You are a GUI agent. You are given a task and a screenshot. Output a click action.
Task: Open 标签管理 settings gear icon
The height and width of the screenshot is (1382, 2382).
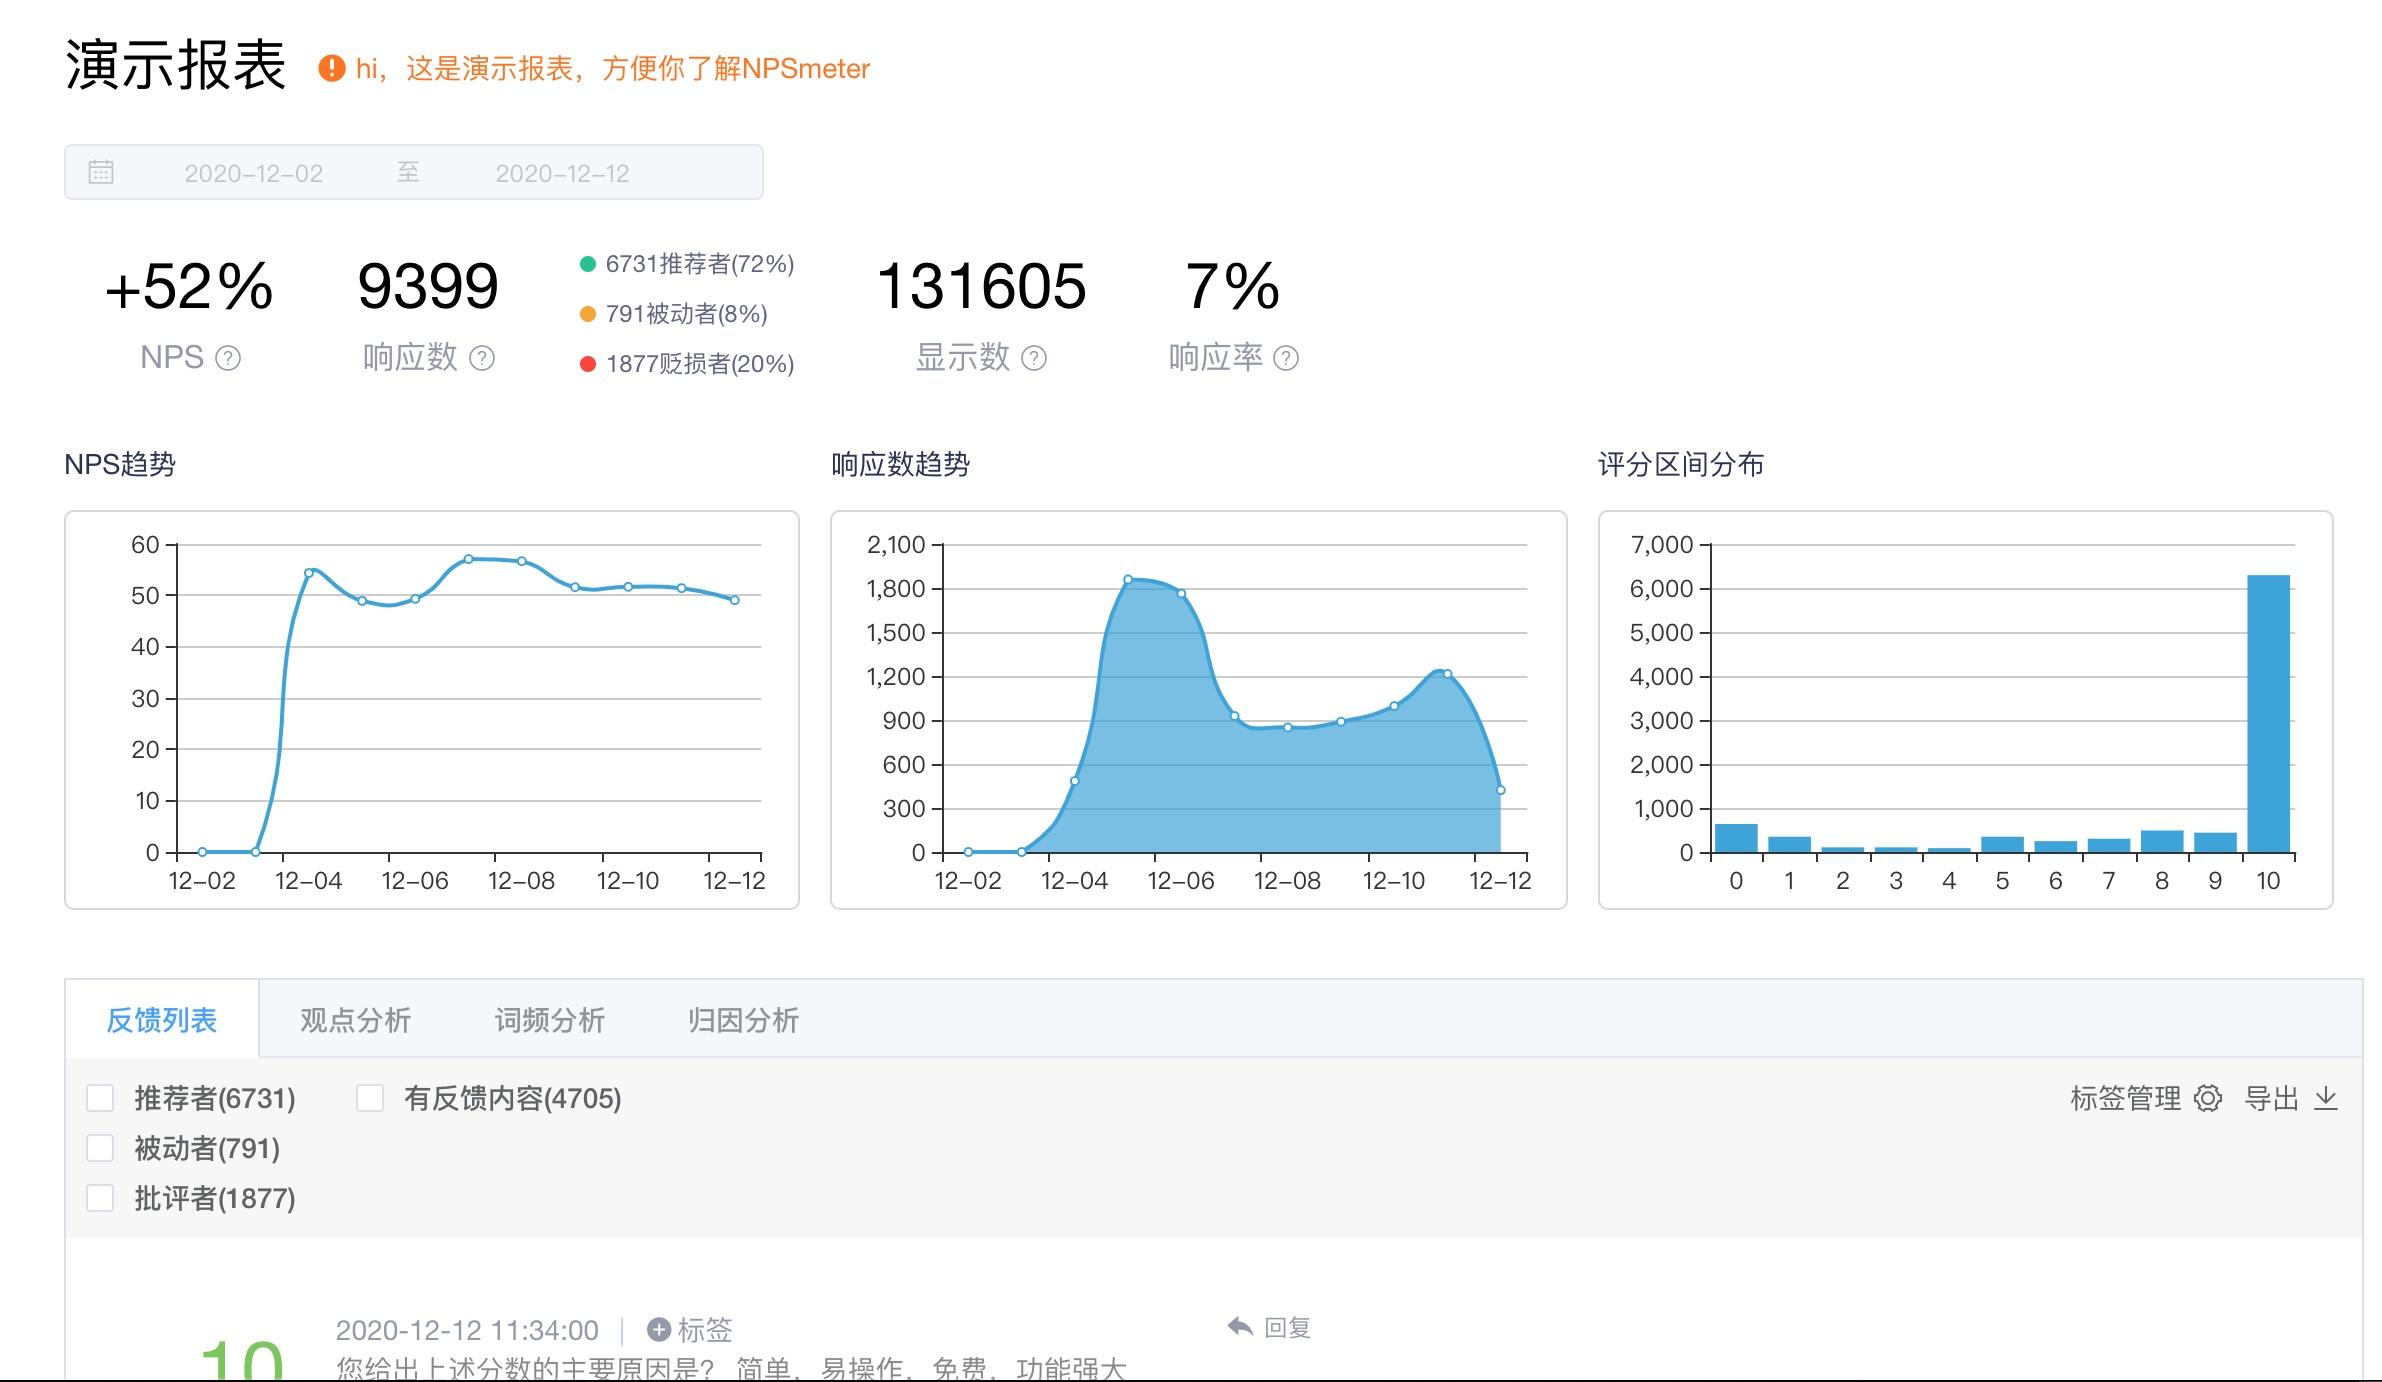[x=2208, y=1099]
